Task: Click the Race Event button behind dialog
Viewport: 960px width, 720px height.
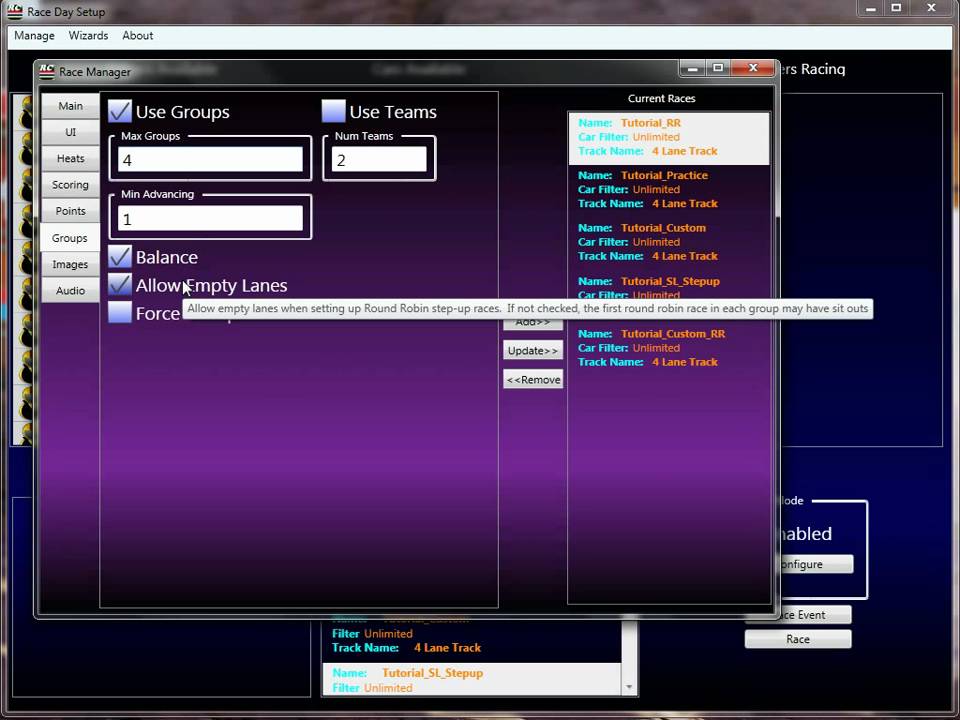Action: 814,615
